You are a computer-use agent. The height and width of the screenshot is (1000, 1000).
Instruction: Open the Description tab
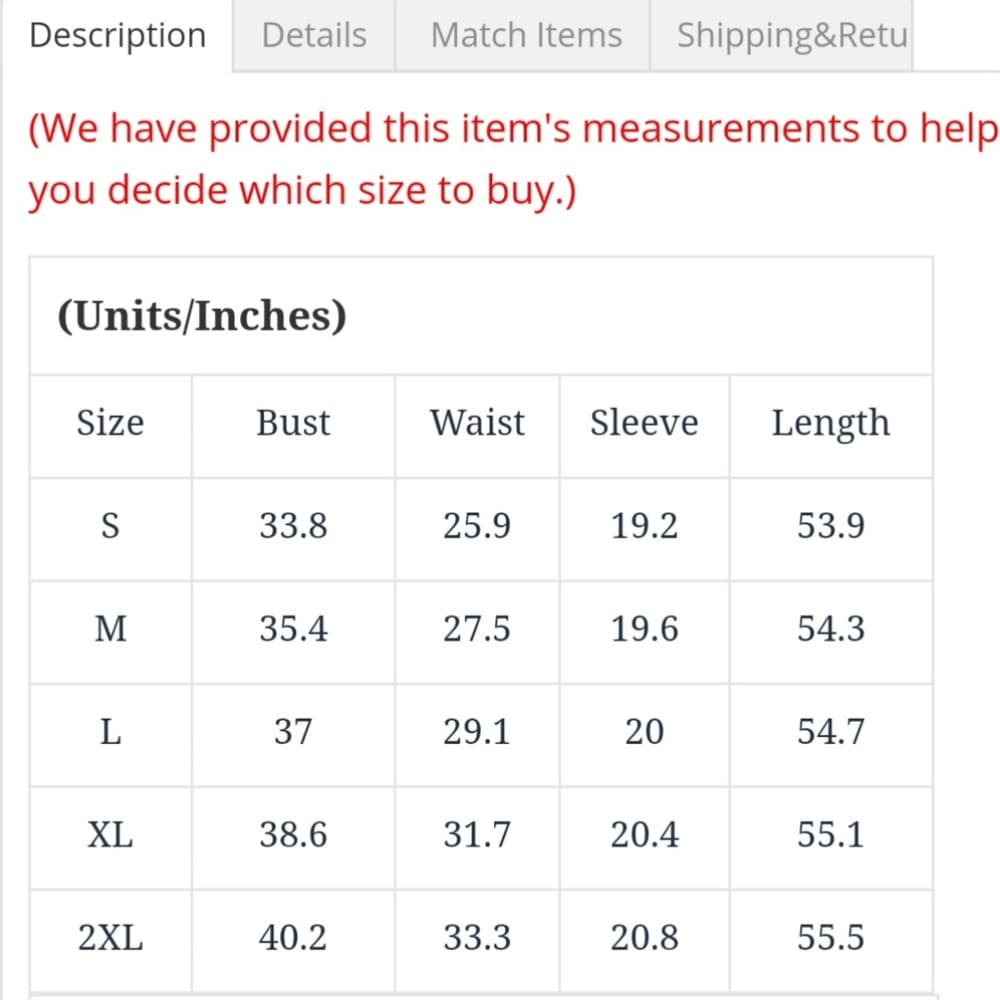pyautogui.click(x=117, y=36)
